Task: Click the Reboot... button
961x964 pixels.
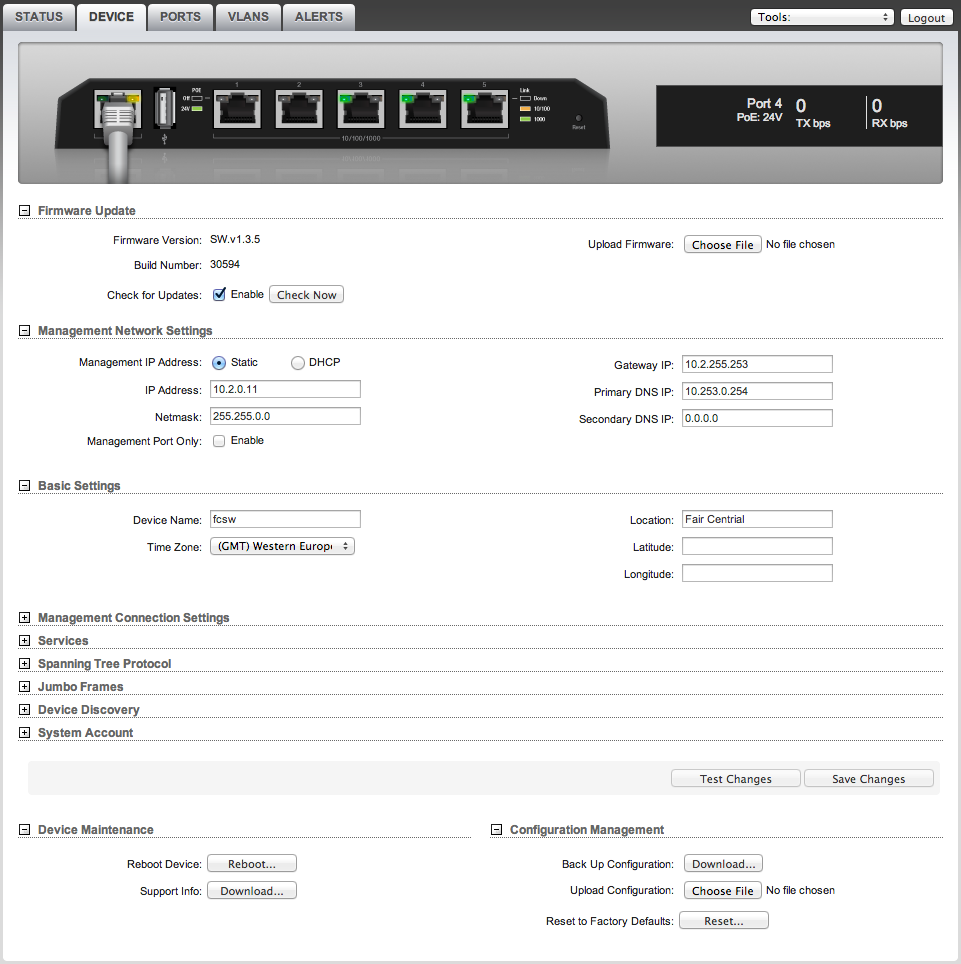Action: coord(251,864)
